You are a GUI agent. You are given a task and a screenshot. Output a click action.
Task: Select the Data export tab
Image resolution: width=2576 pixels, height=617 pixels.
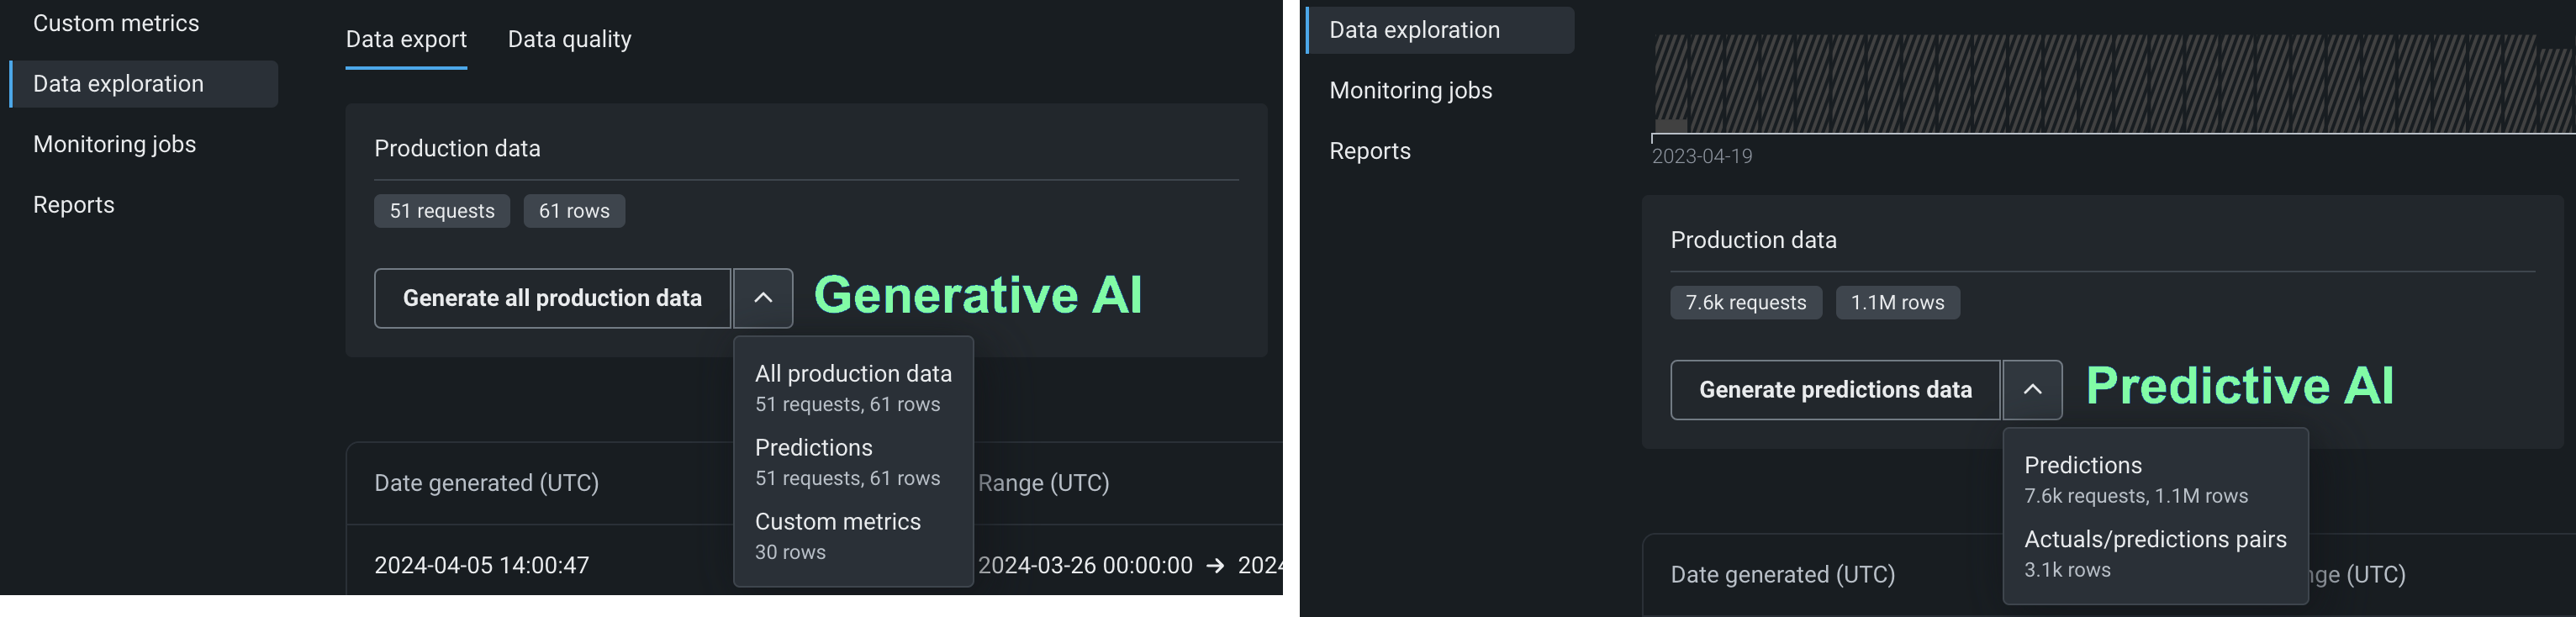point(406,40)
